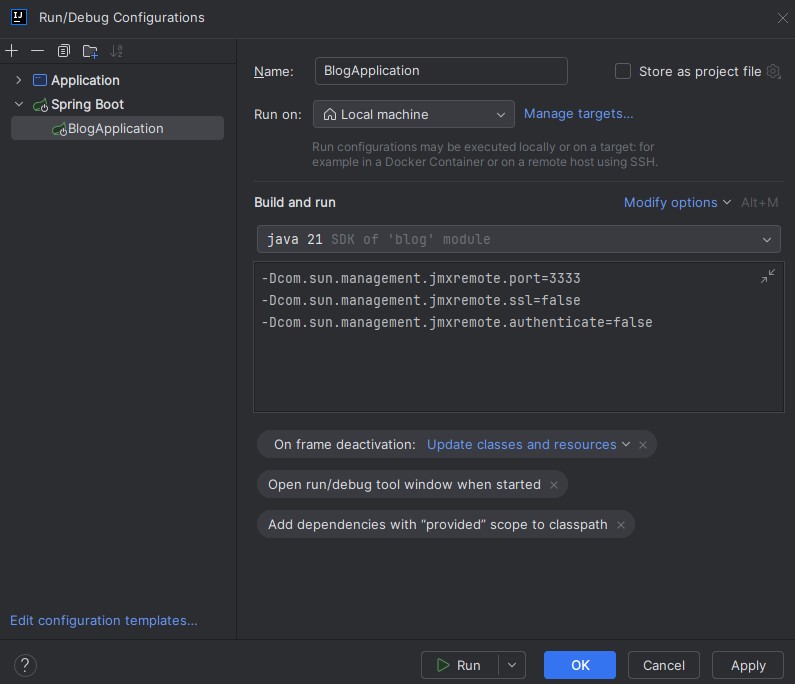Remove the Open run/debug tool window option

pyautogui.click(x=554, y=485)
